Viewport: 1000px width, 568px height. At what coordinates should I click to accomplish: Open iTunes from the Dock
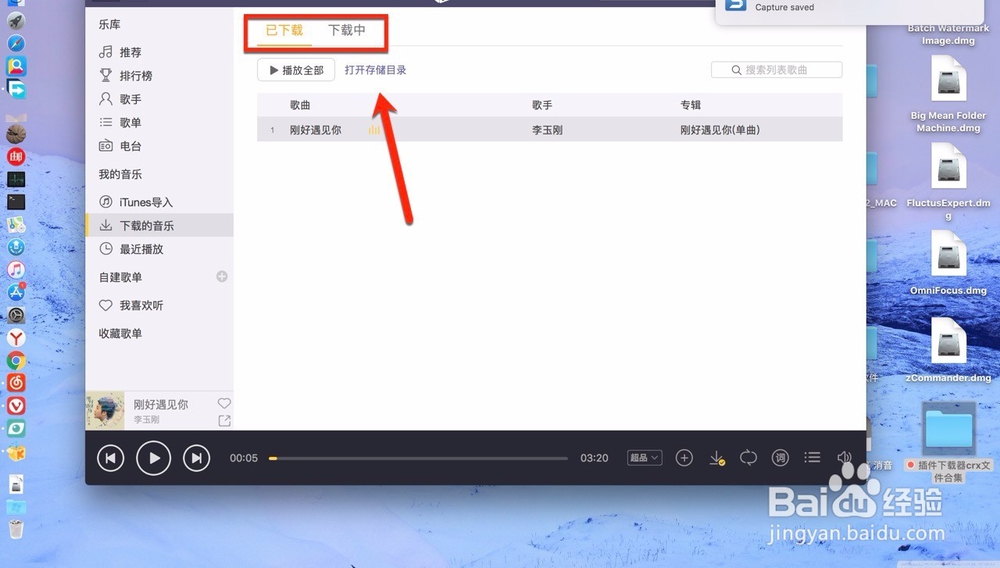(16, 270)
